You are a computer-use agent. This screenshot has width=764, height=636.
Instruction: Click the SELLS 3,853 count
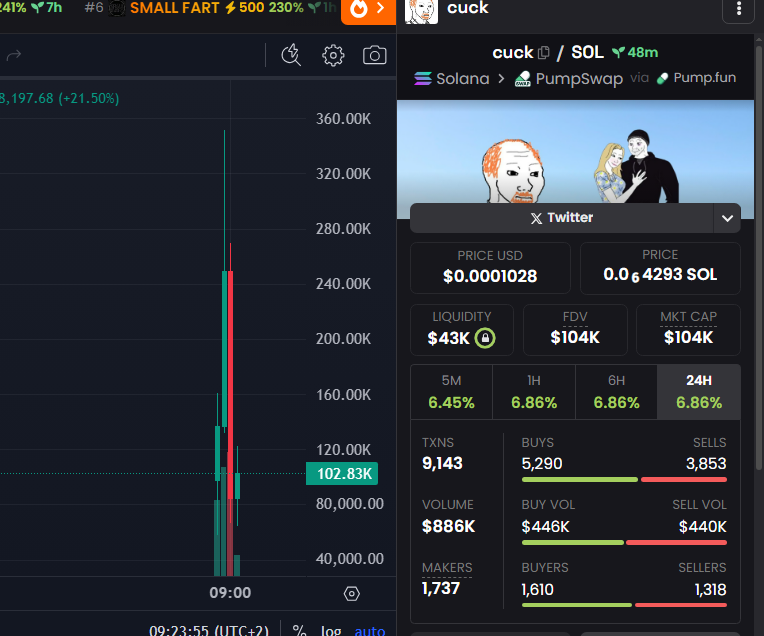706,463
